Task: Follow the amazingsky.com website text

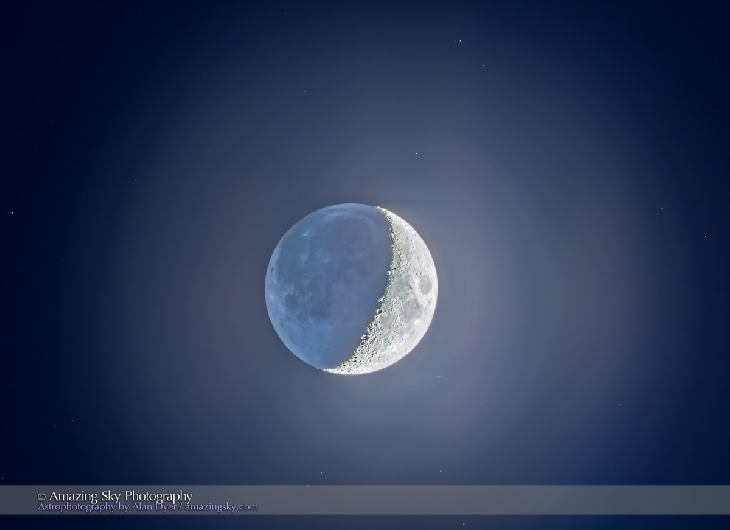Action: coord(220,507)
